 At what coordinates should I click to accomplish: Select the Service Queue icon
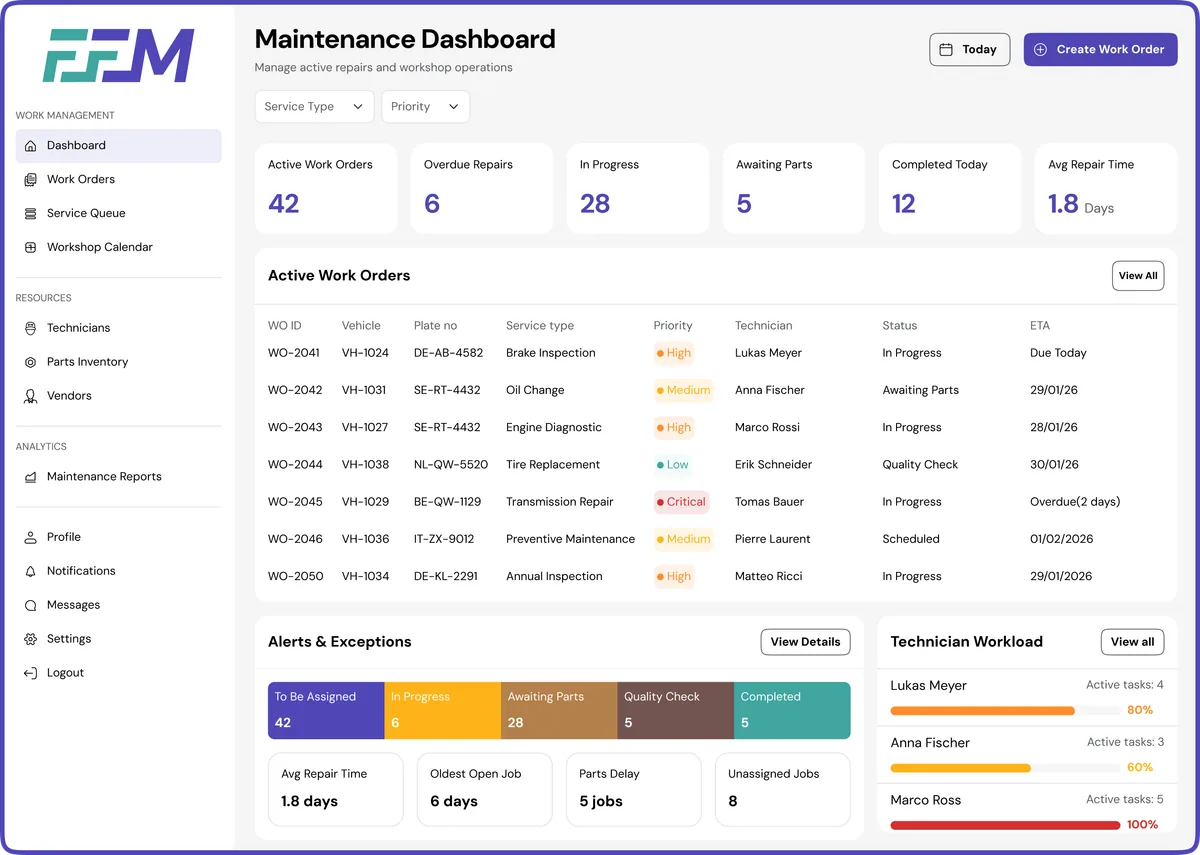(30, 213)
